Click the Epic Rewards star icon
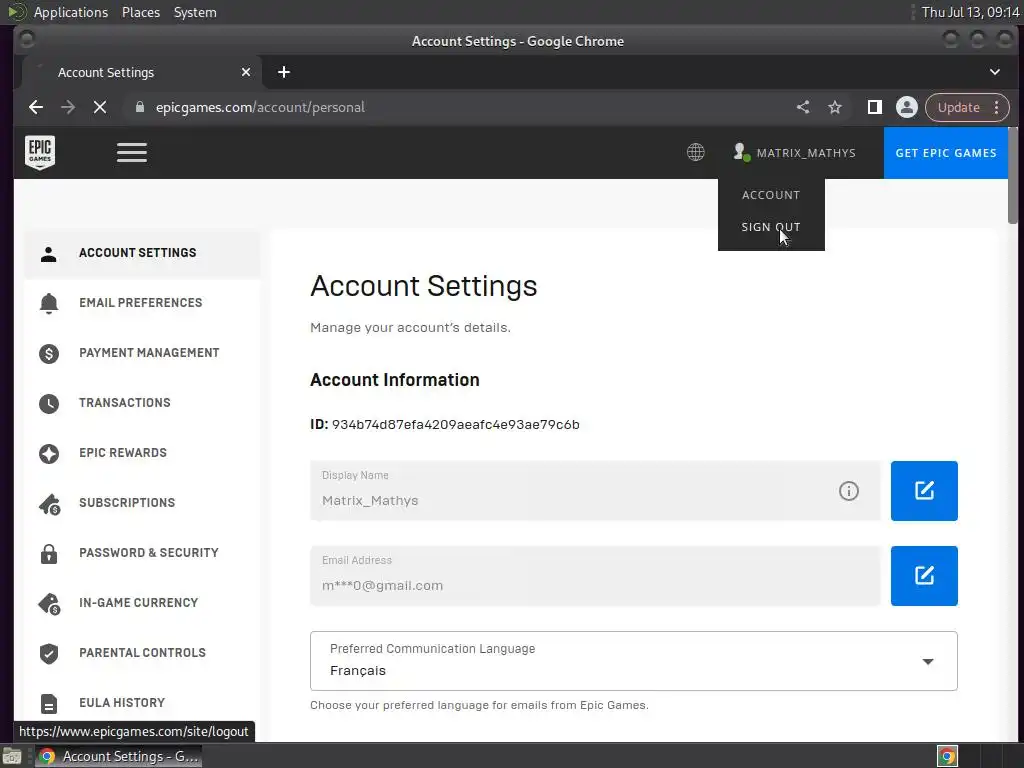 coord(48,454)
